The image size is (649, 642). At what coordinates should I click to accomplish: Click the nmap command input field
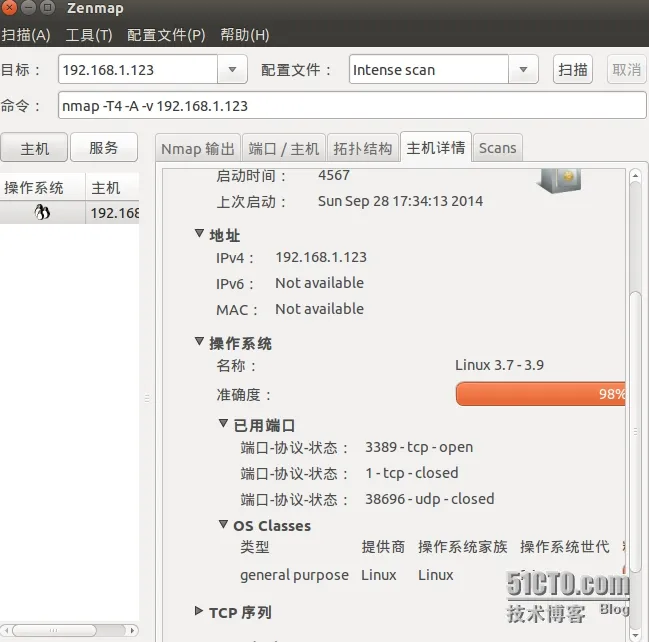coord(352,106)
